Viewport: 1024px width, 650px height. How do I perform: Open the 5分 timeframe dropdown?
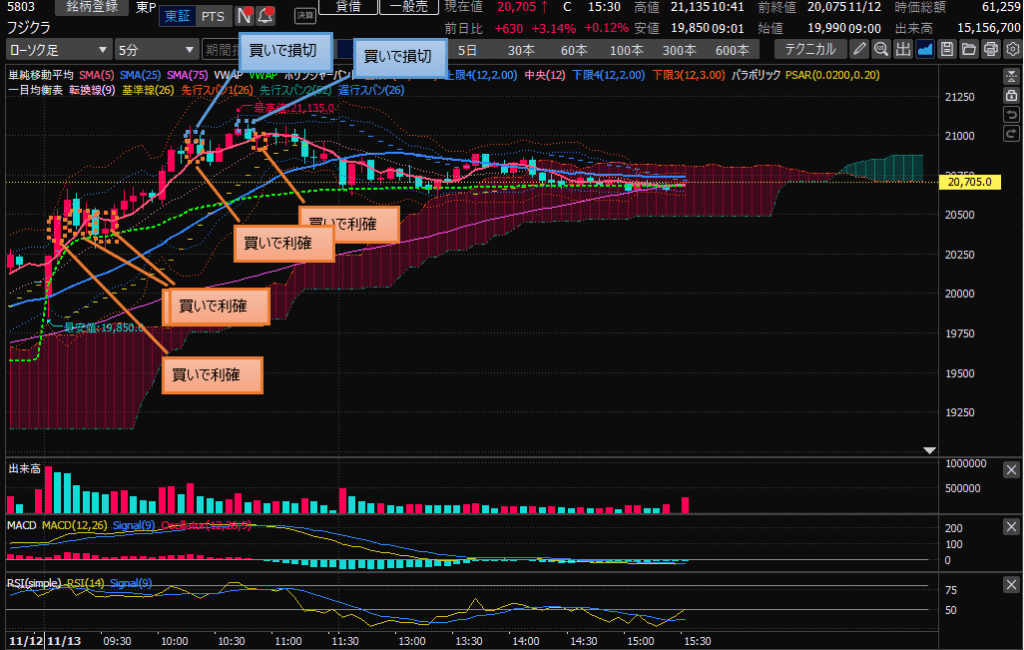click(155, 49)
